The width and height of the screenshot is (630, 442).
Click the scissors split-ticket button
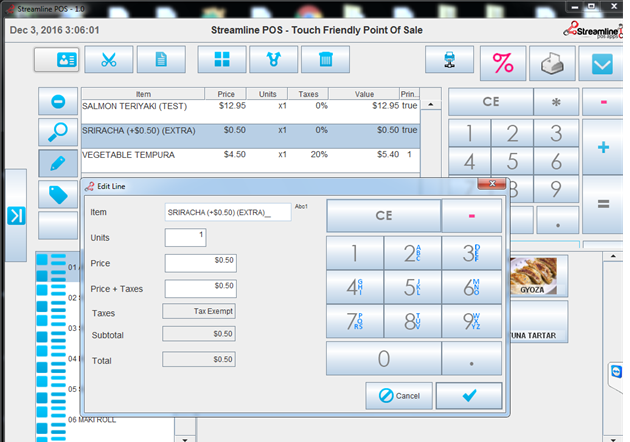point(108,59)
